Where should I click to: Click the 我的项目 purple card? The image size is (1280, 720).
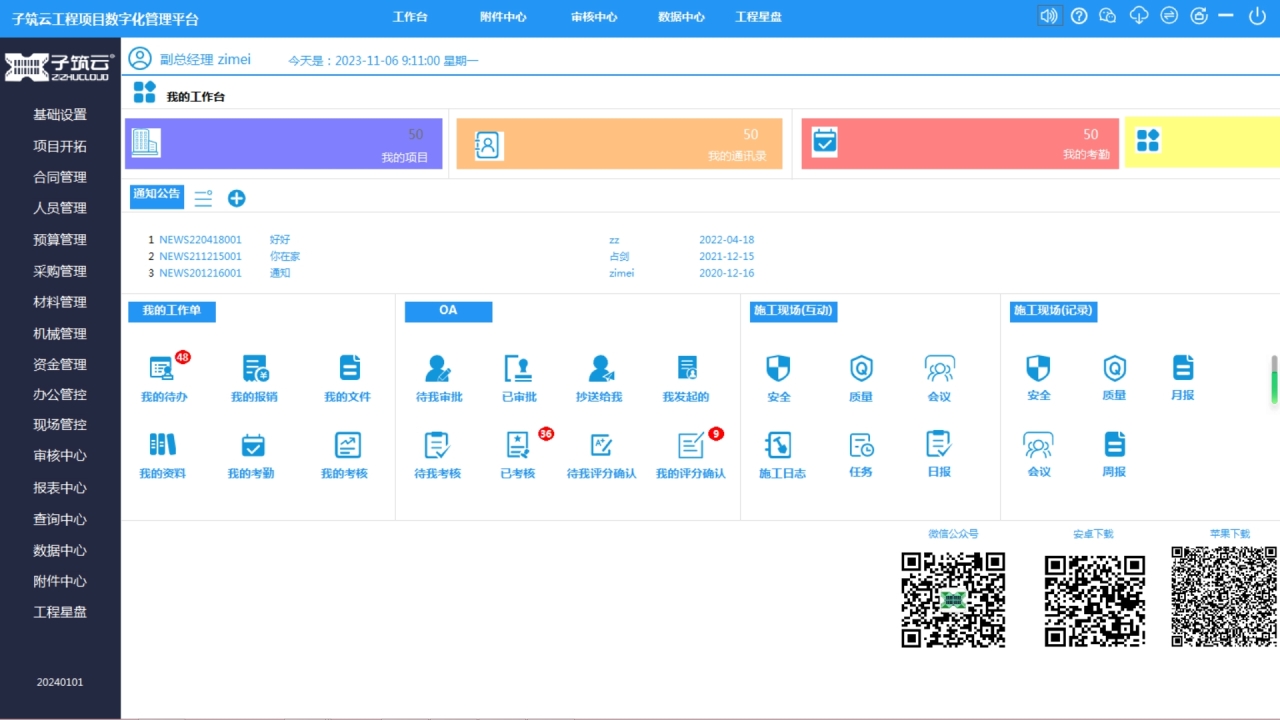[x=283, y=144]
